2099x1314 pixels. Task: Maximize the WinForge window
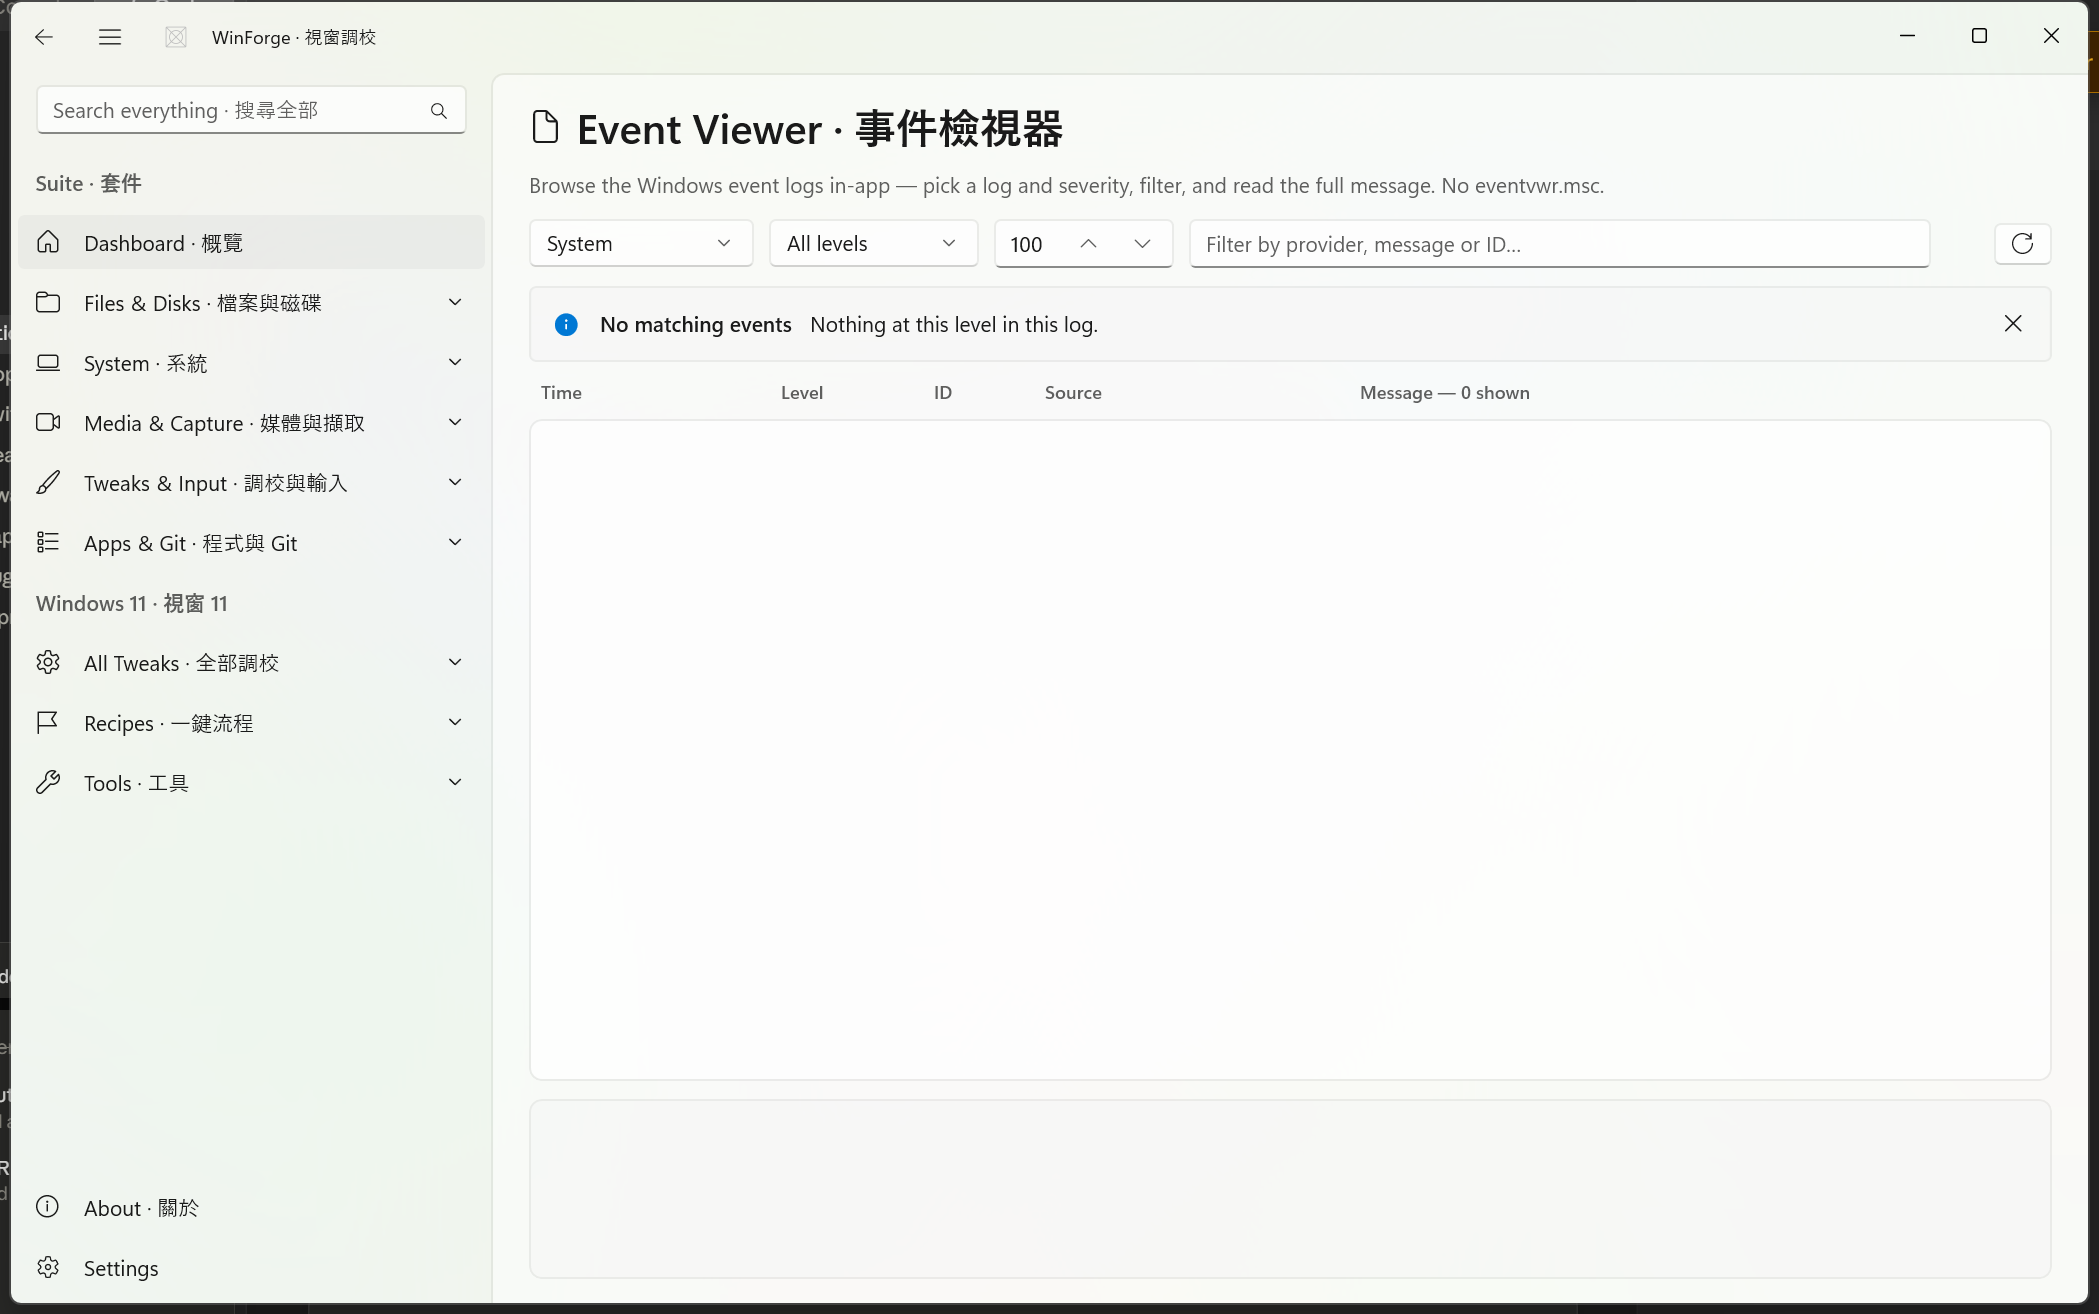(x=1979, y=36)
